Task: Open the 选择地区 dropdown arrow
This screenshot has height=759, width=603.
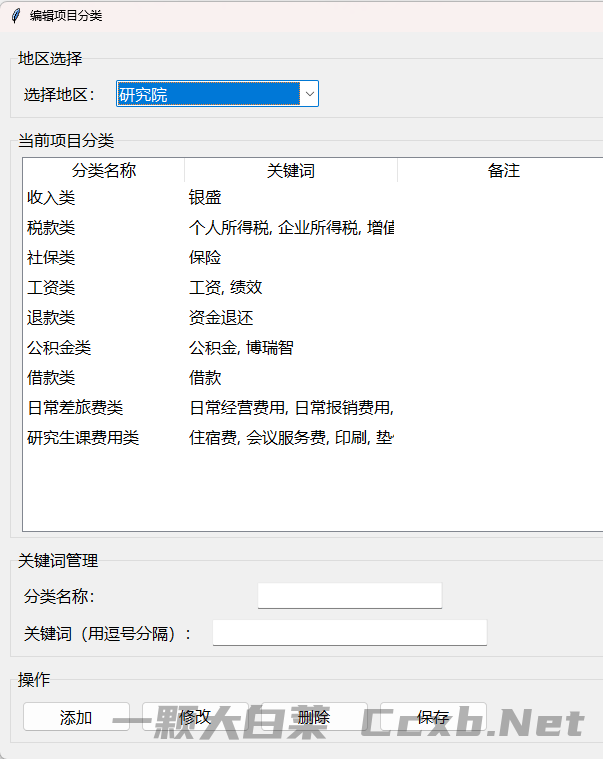Action: click(309, 94)
